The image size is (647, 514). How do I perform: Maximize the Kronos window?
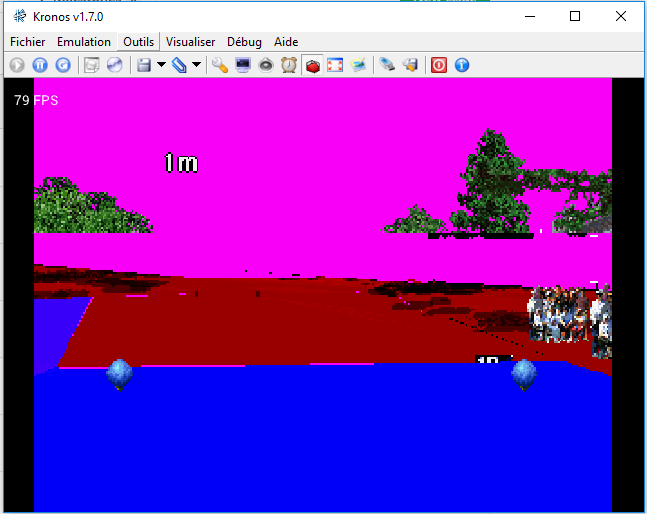pyautogui.click(x=575, y=17)
